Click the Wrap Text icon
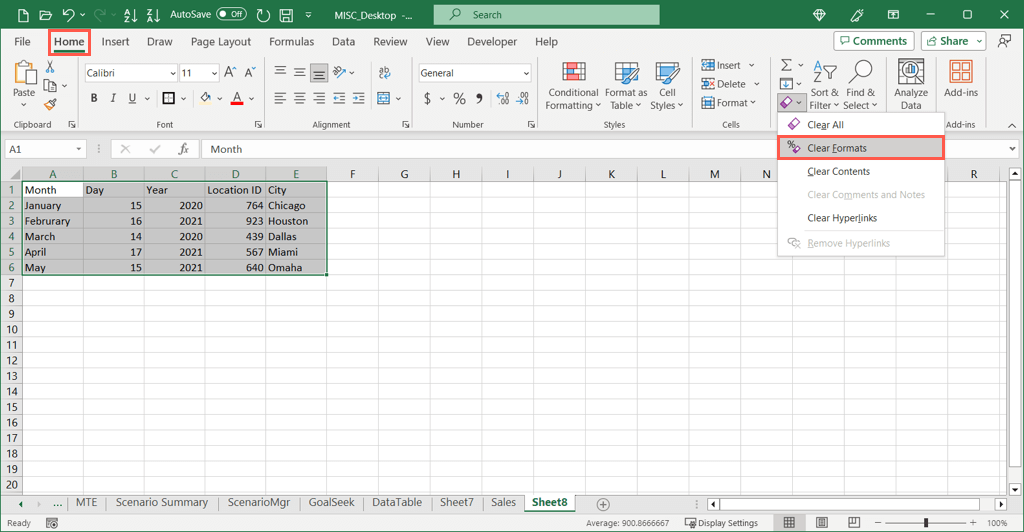 pyautogui.click(x=384, y=72)
